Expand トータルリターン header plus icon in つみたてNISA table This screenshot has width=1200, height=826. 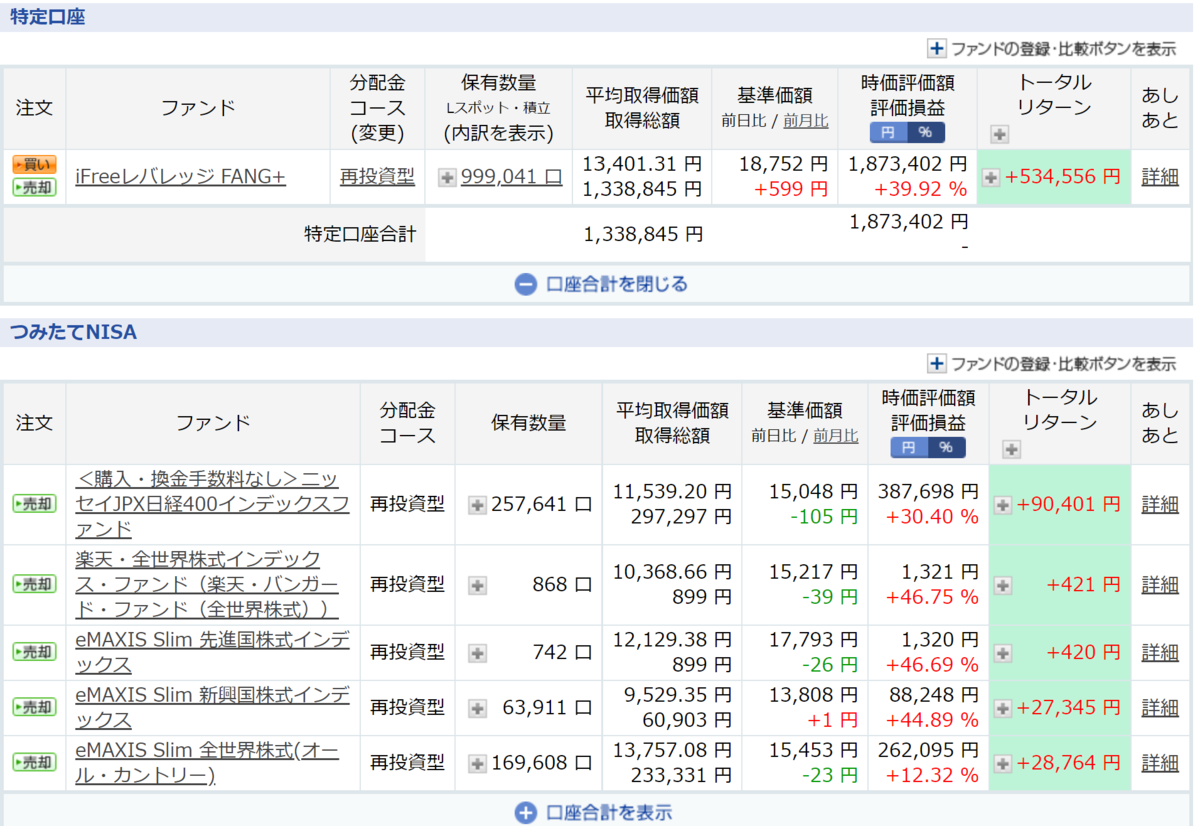point(1011,449)
